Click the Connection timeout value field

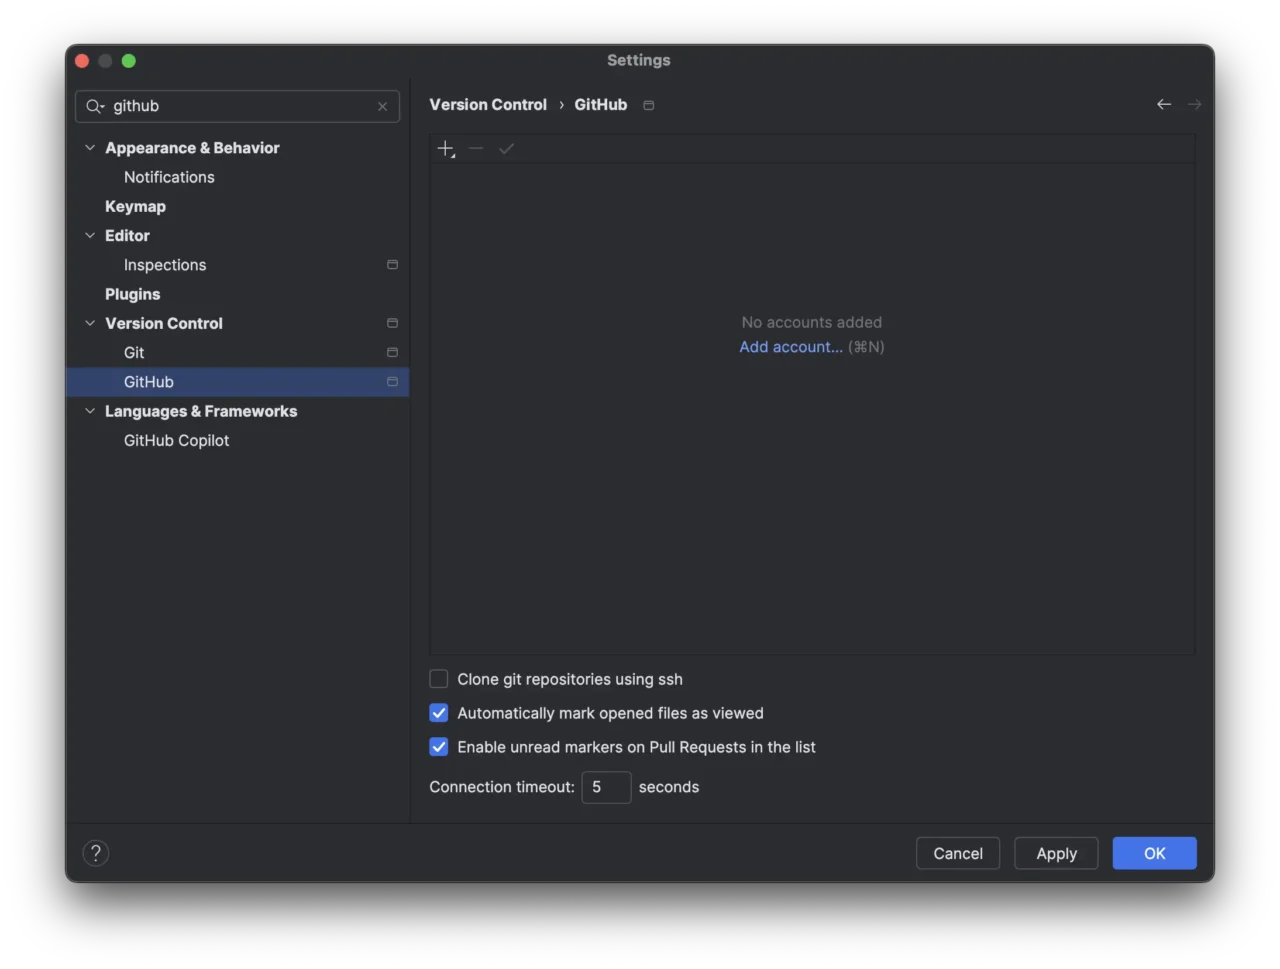pos(606,787)
